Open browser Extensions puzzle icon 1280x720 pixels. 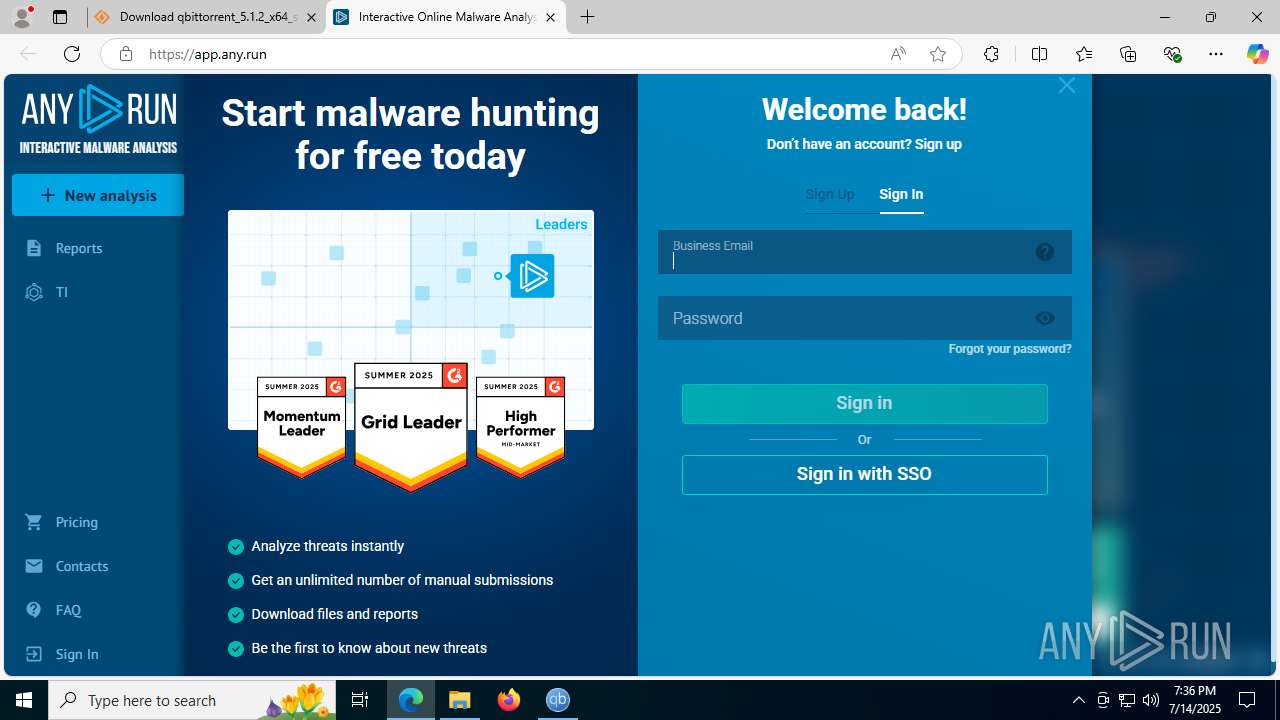tap(991, 54)
